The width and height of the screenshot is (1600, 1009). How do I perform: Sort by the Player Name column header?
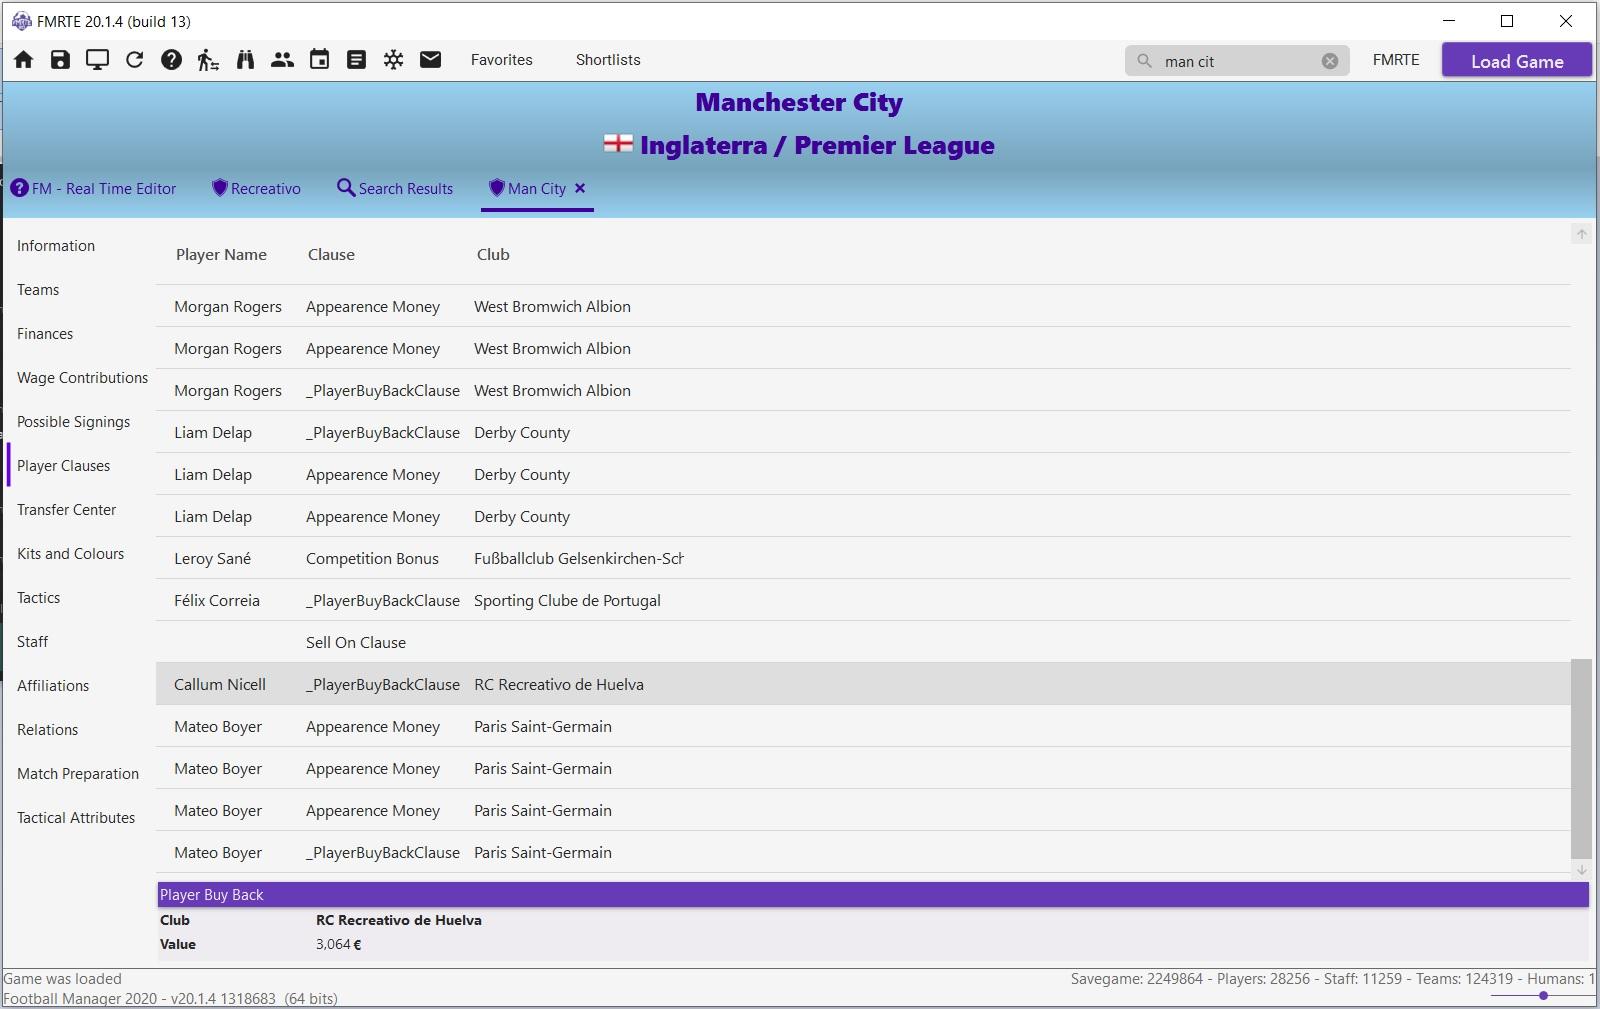point(221,255)
